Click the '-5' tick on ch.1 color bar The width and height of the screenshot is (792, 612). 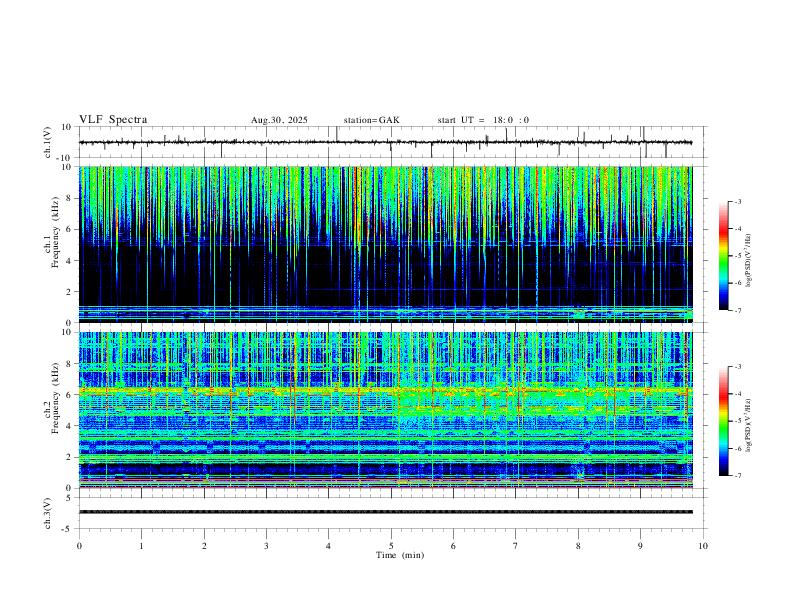point(738,256)
